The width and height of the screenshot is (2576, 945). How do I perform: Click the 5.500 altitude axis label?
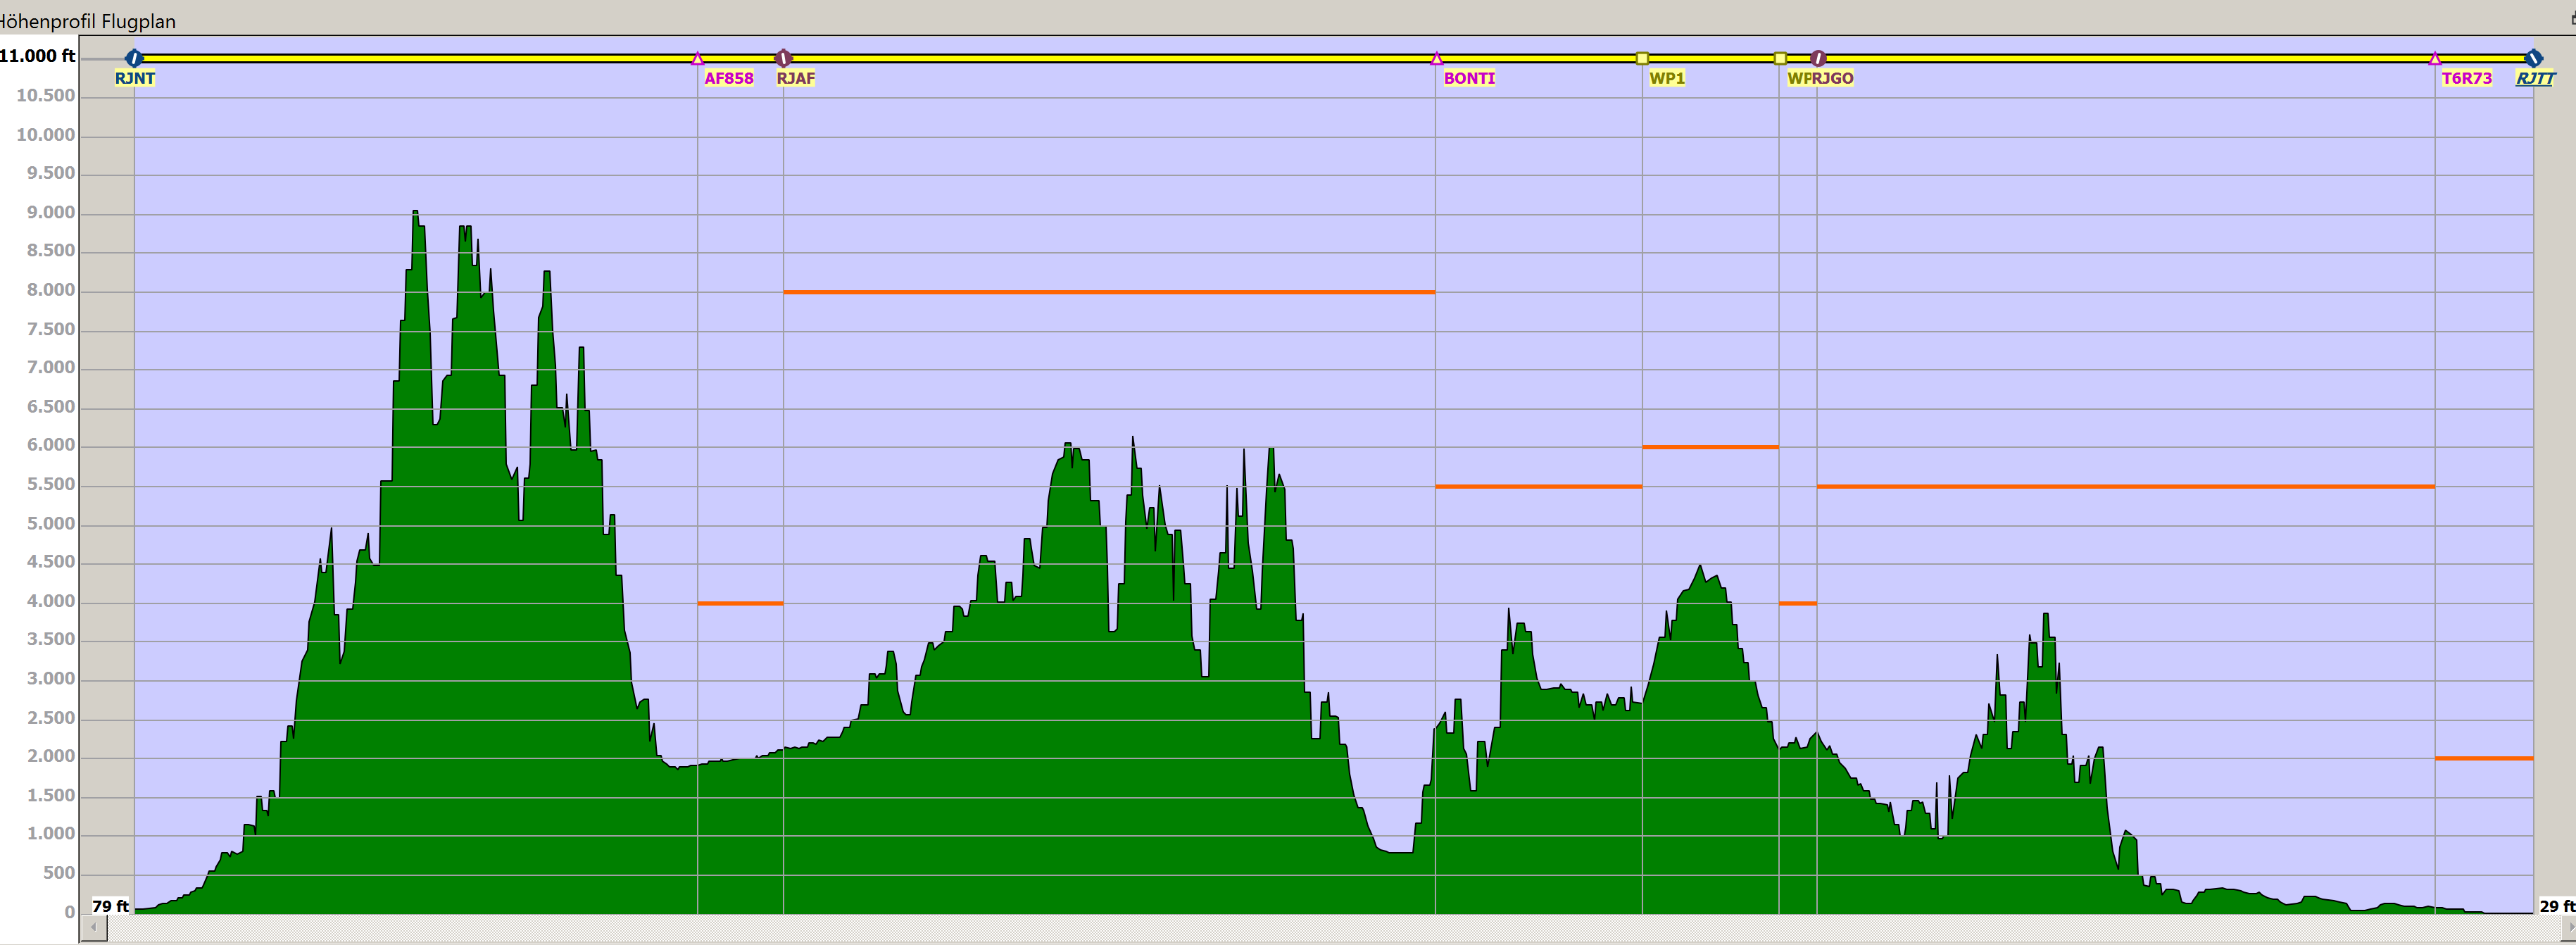pos(51,484)
